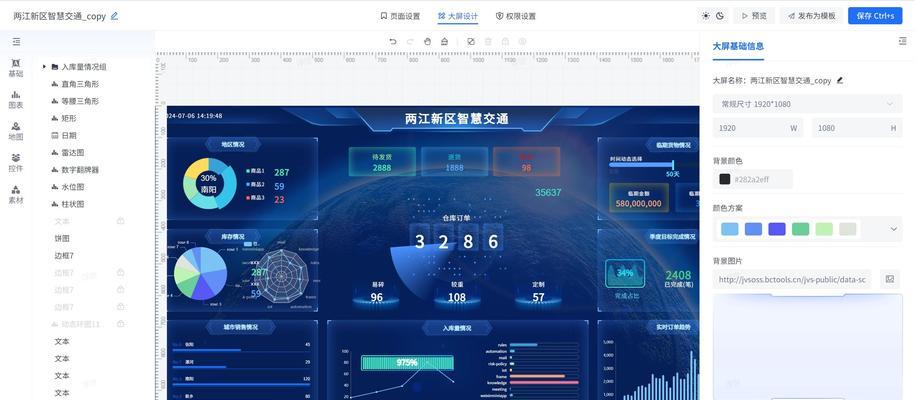Image resolution: width=915 pixels, height=400 pixels.
Task: Expand the 入库量情况组 layer group
Action: pyautogui.click(x=44, y=67)
